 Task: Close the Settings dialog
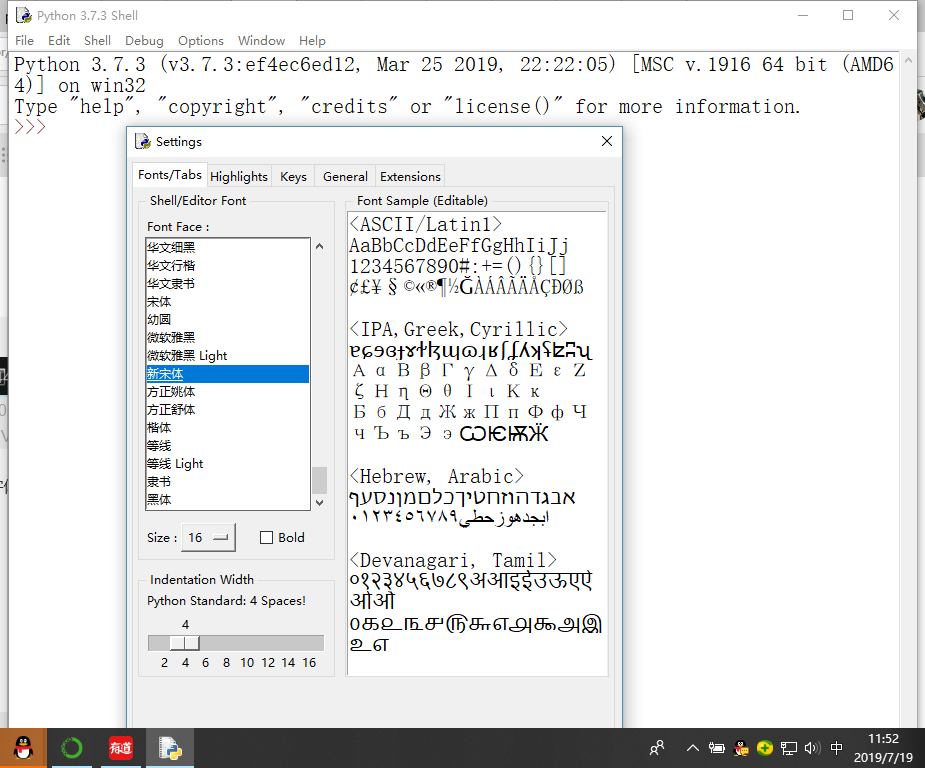(606, 142)
